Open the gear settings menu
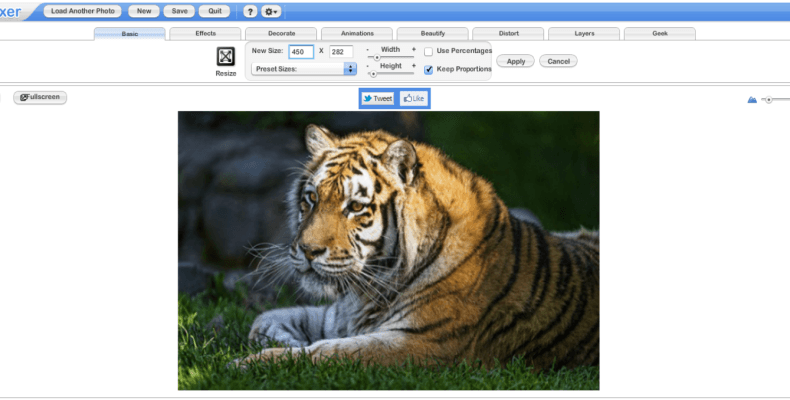This screenshot has width=790, height=400. click(271, 11)
